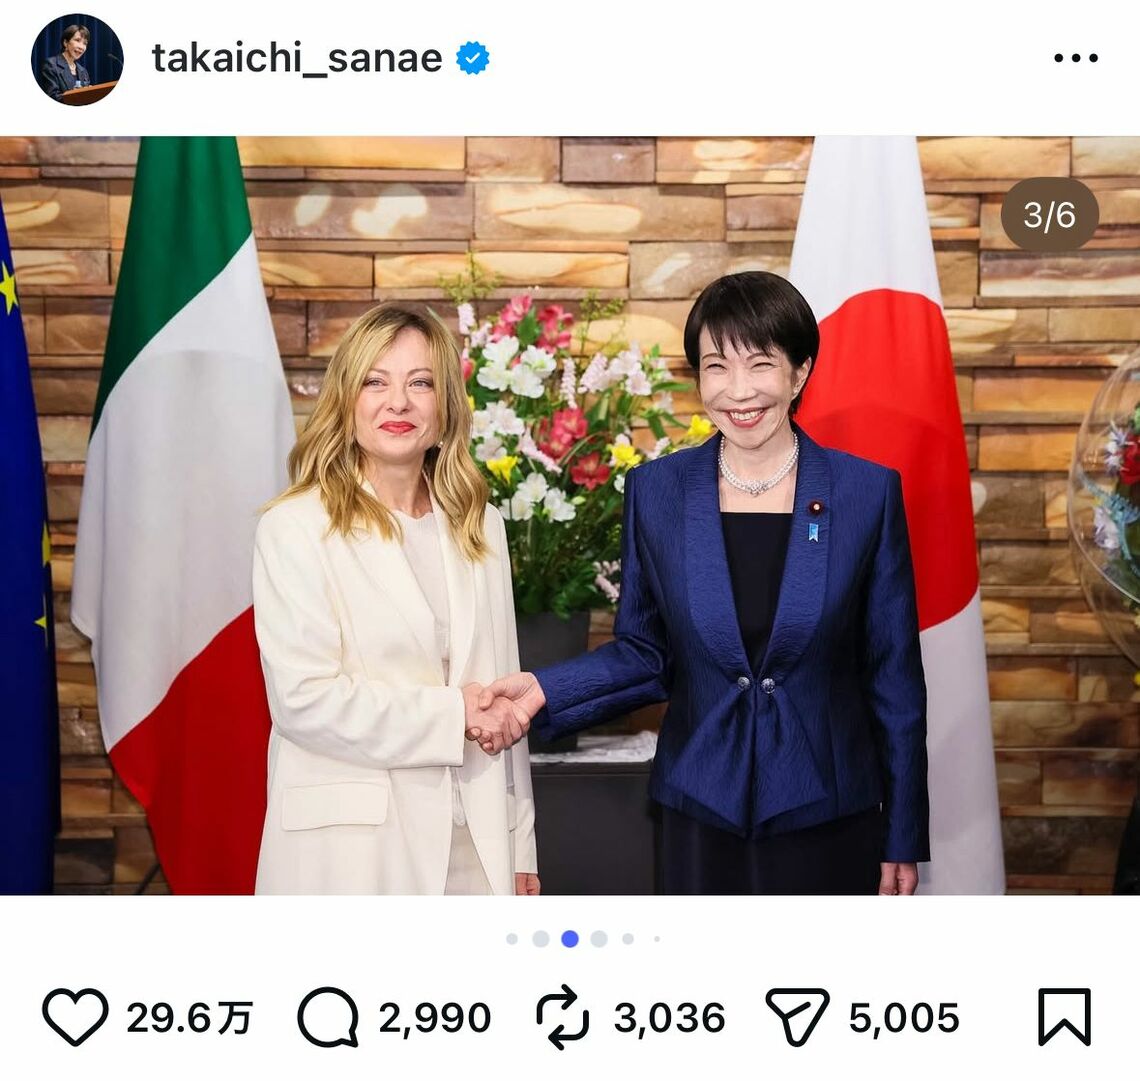Viewport: 1140px width, 1081px height.
Task: View the 29.6万 likes count
Action: pyautogui.click(x=189, y=1018)
